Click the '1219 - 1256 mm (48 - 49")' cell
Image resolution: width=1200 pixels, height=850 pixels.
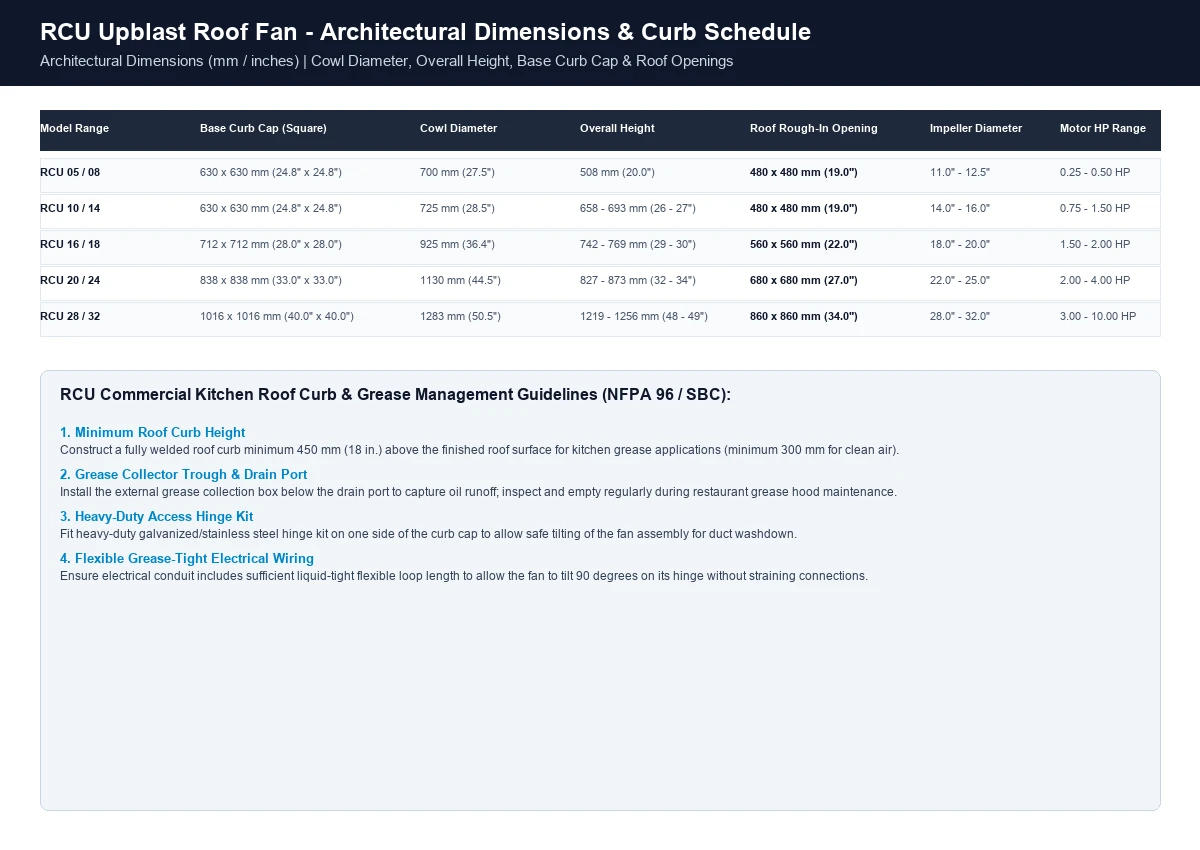click(x=644, y=316)
